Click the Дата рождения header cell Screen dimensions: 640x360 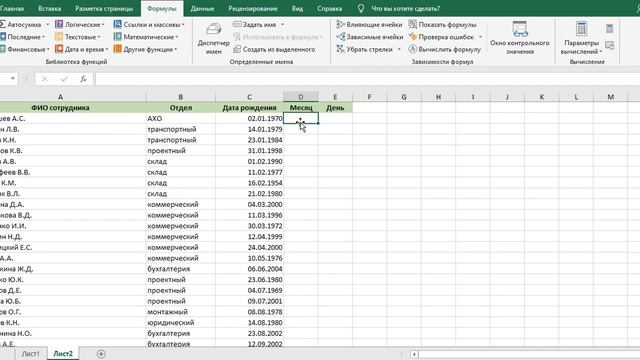[249, 108]
